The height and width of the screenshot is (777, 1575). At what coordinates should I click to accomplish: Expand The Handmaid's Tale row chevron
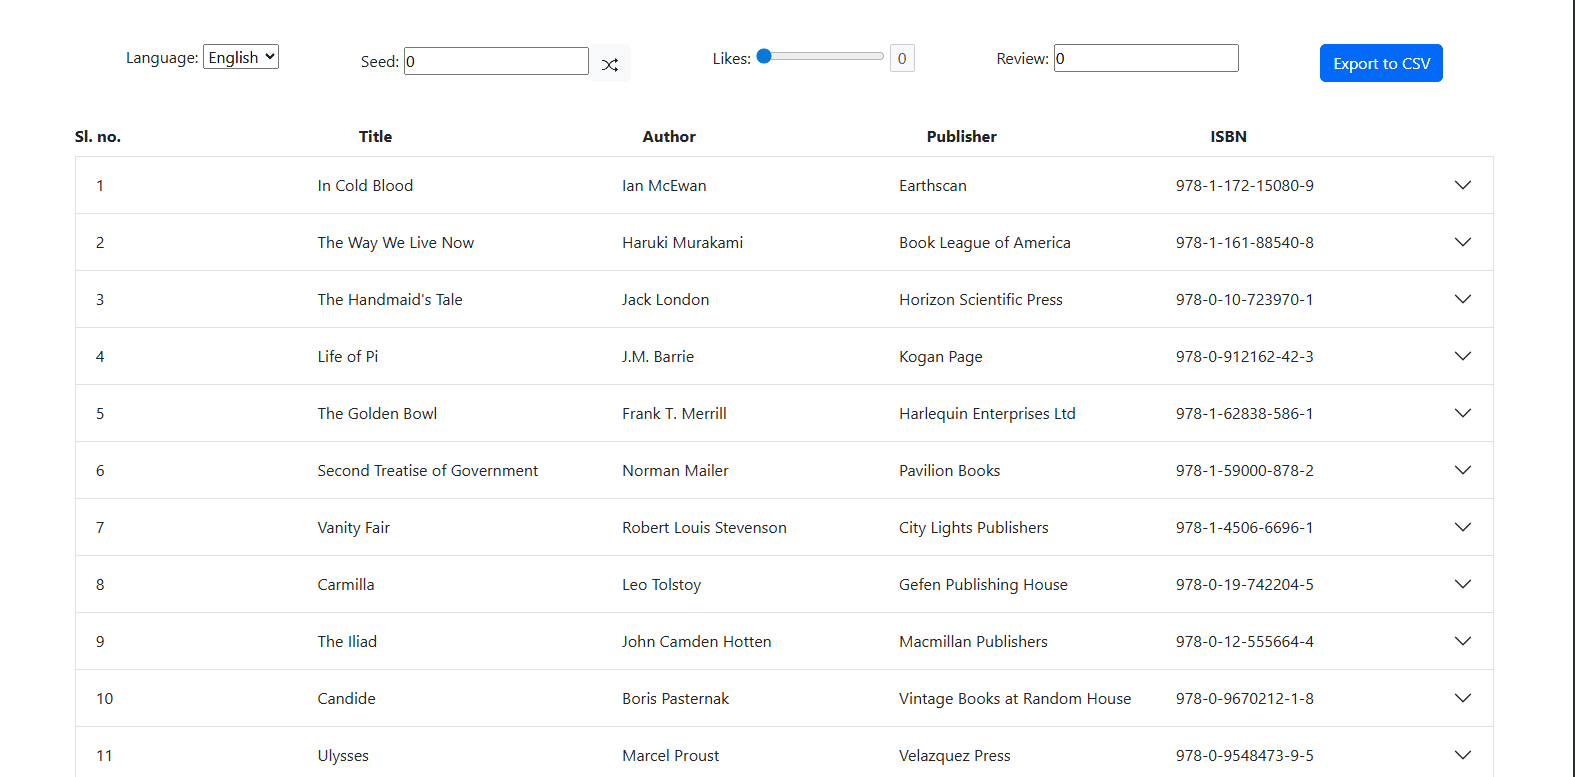pos(1462,299)
